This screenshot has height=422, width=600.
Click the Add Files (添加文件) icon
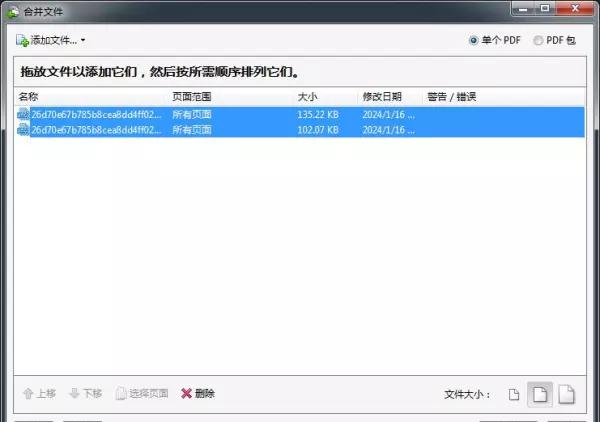(22, 40)
